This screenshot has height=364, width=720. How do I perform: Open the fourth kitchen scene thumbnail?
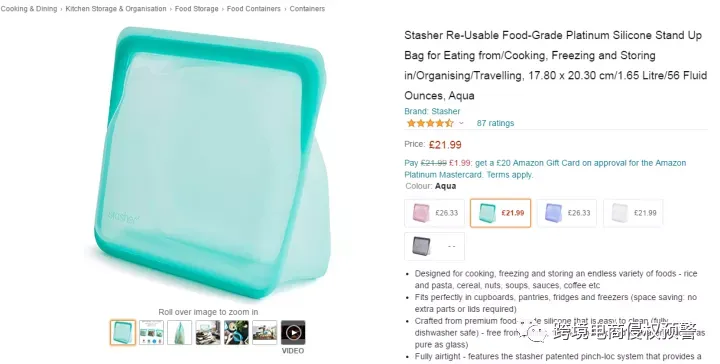pos(208,332)
